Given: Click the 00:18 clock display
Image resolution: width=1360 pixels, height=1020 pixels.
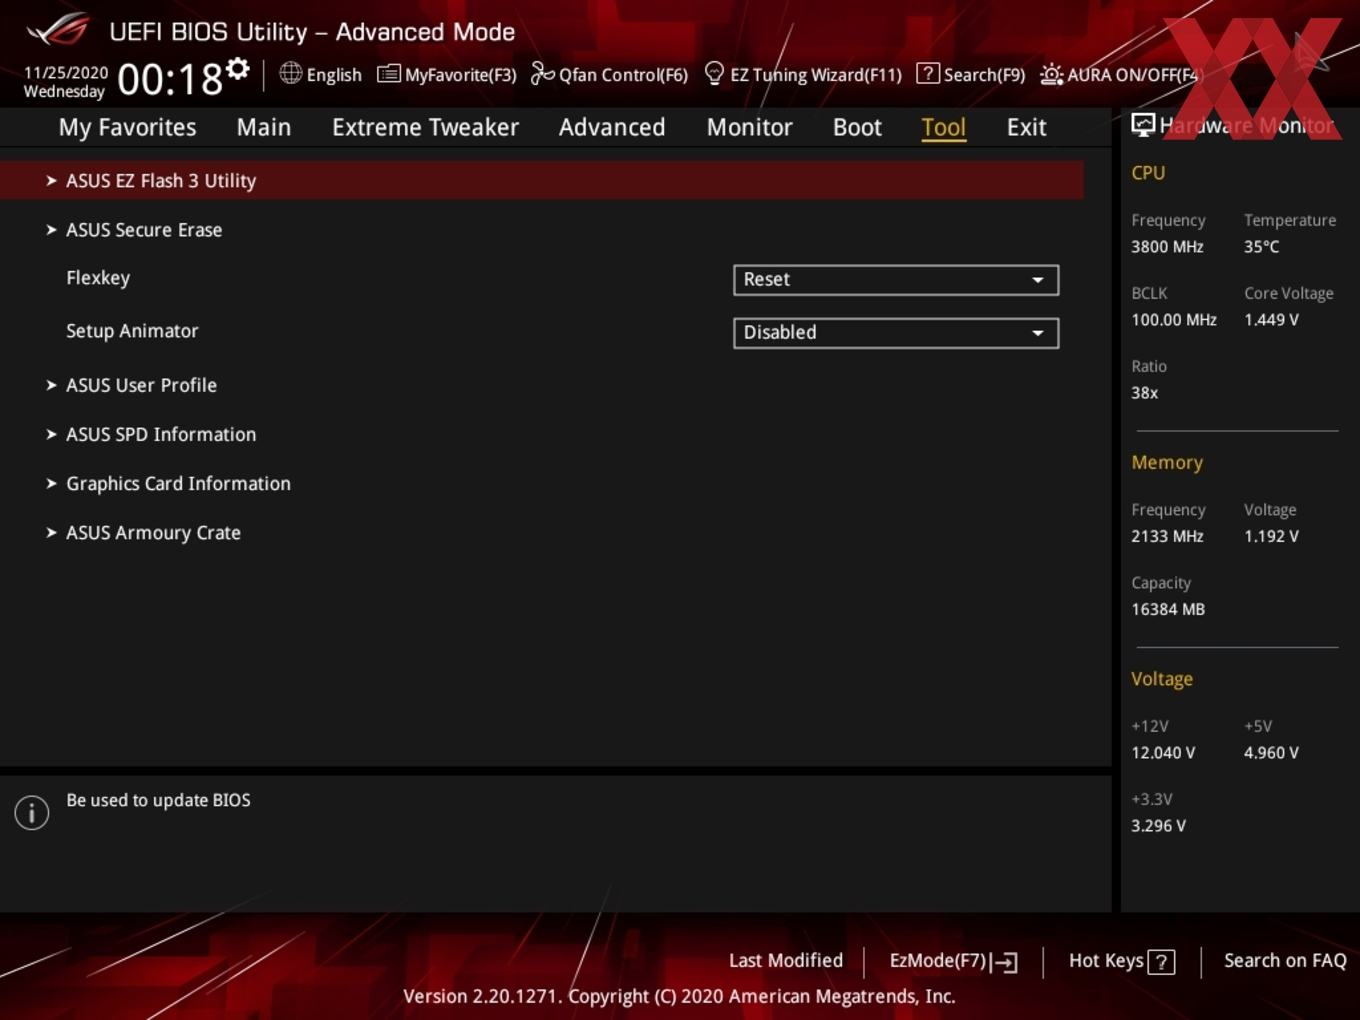Looking at the screenshot, I should point(169,79).
